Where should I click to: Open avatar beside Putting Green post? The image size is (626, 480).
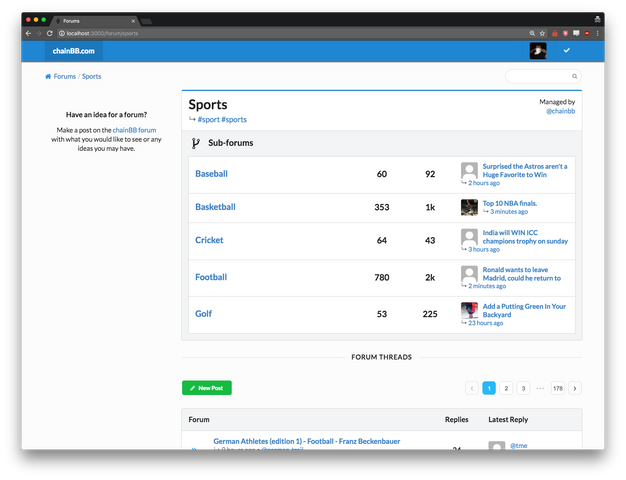coord(469,310)
